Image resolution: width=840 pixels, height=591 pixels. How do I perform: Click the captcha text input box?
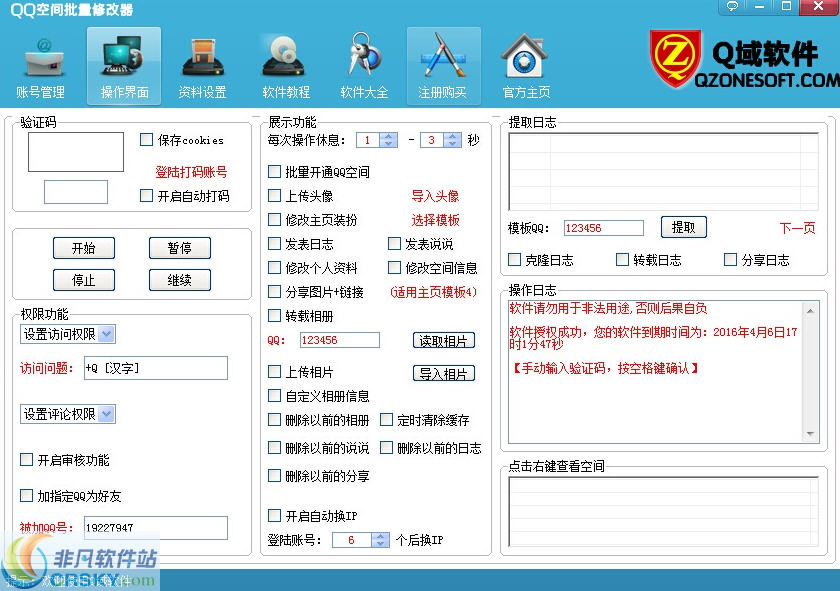76,192
